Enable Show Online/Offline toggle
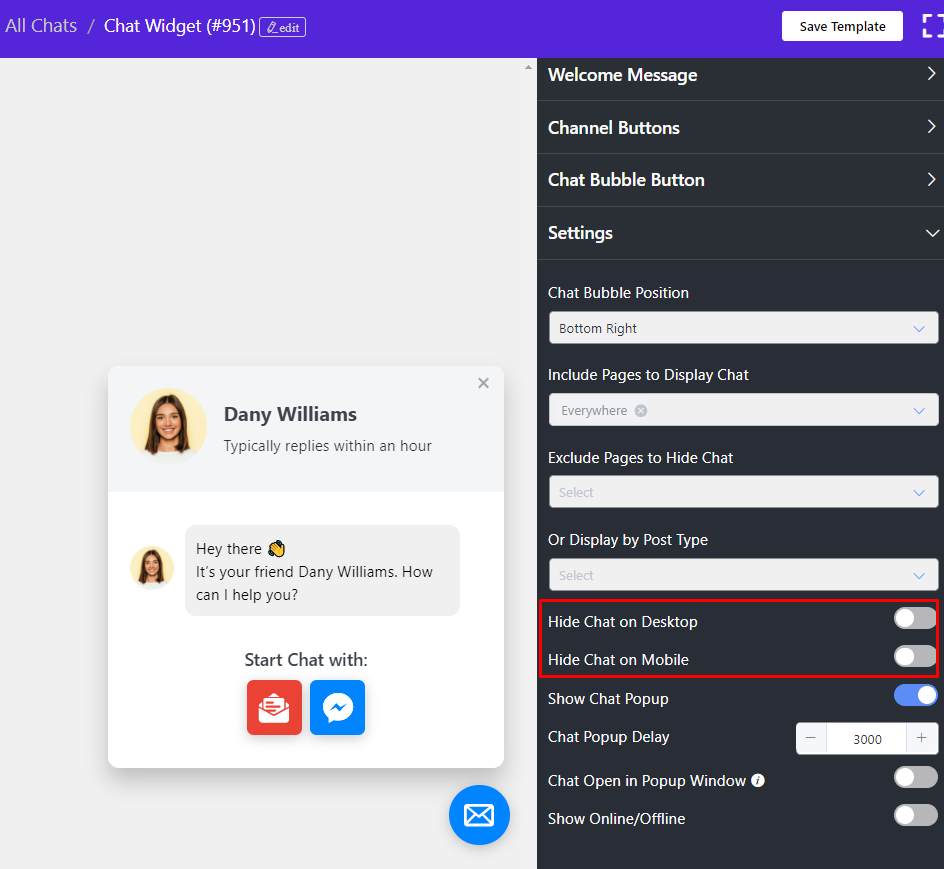This screenshot has height=869, width=944. click(916, 815)
